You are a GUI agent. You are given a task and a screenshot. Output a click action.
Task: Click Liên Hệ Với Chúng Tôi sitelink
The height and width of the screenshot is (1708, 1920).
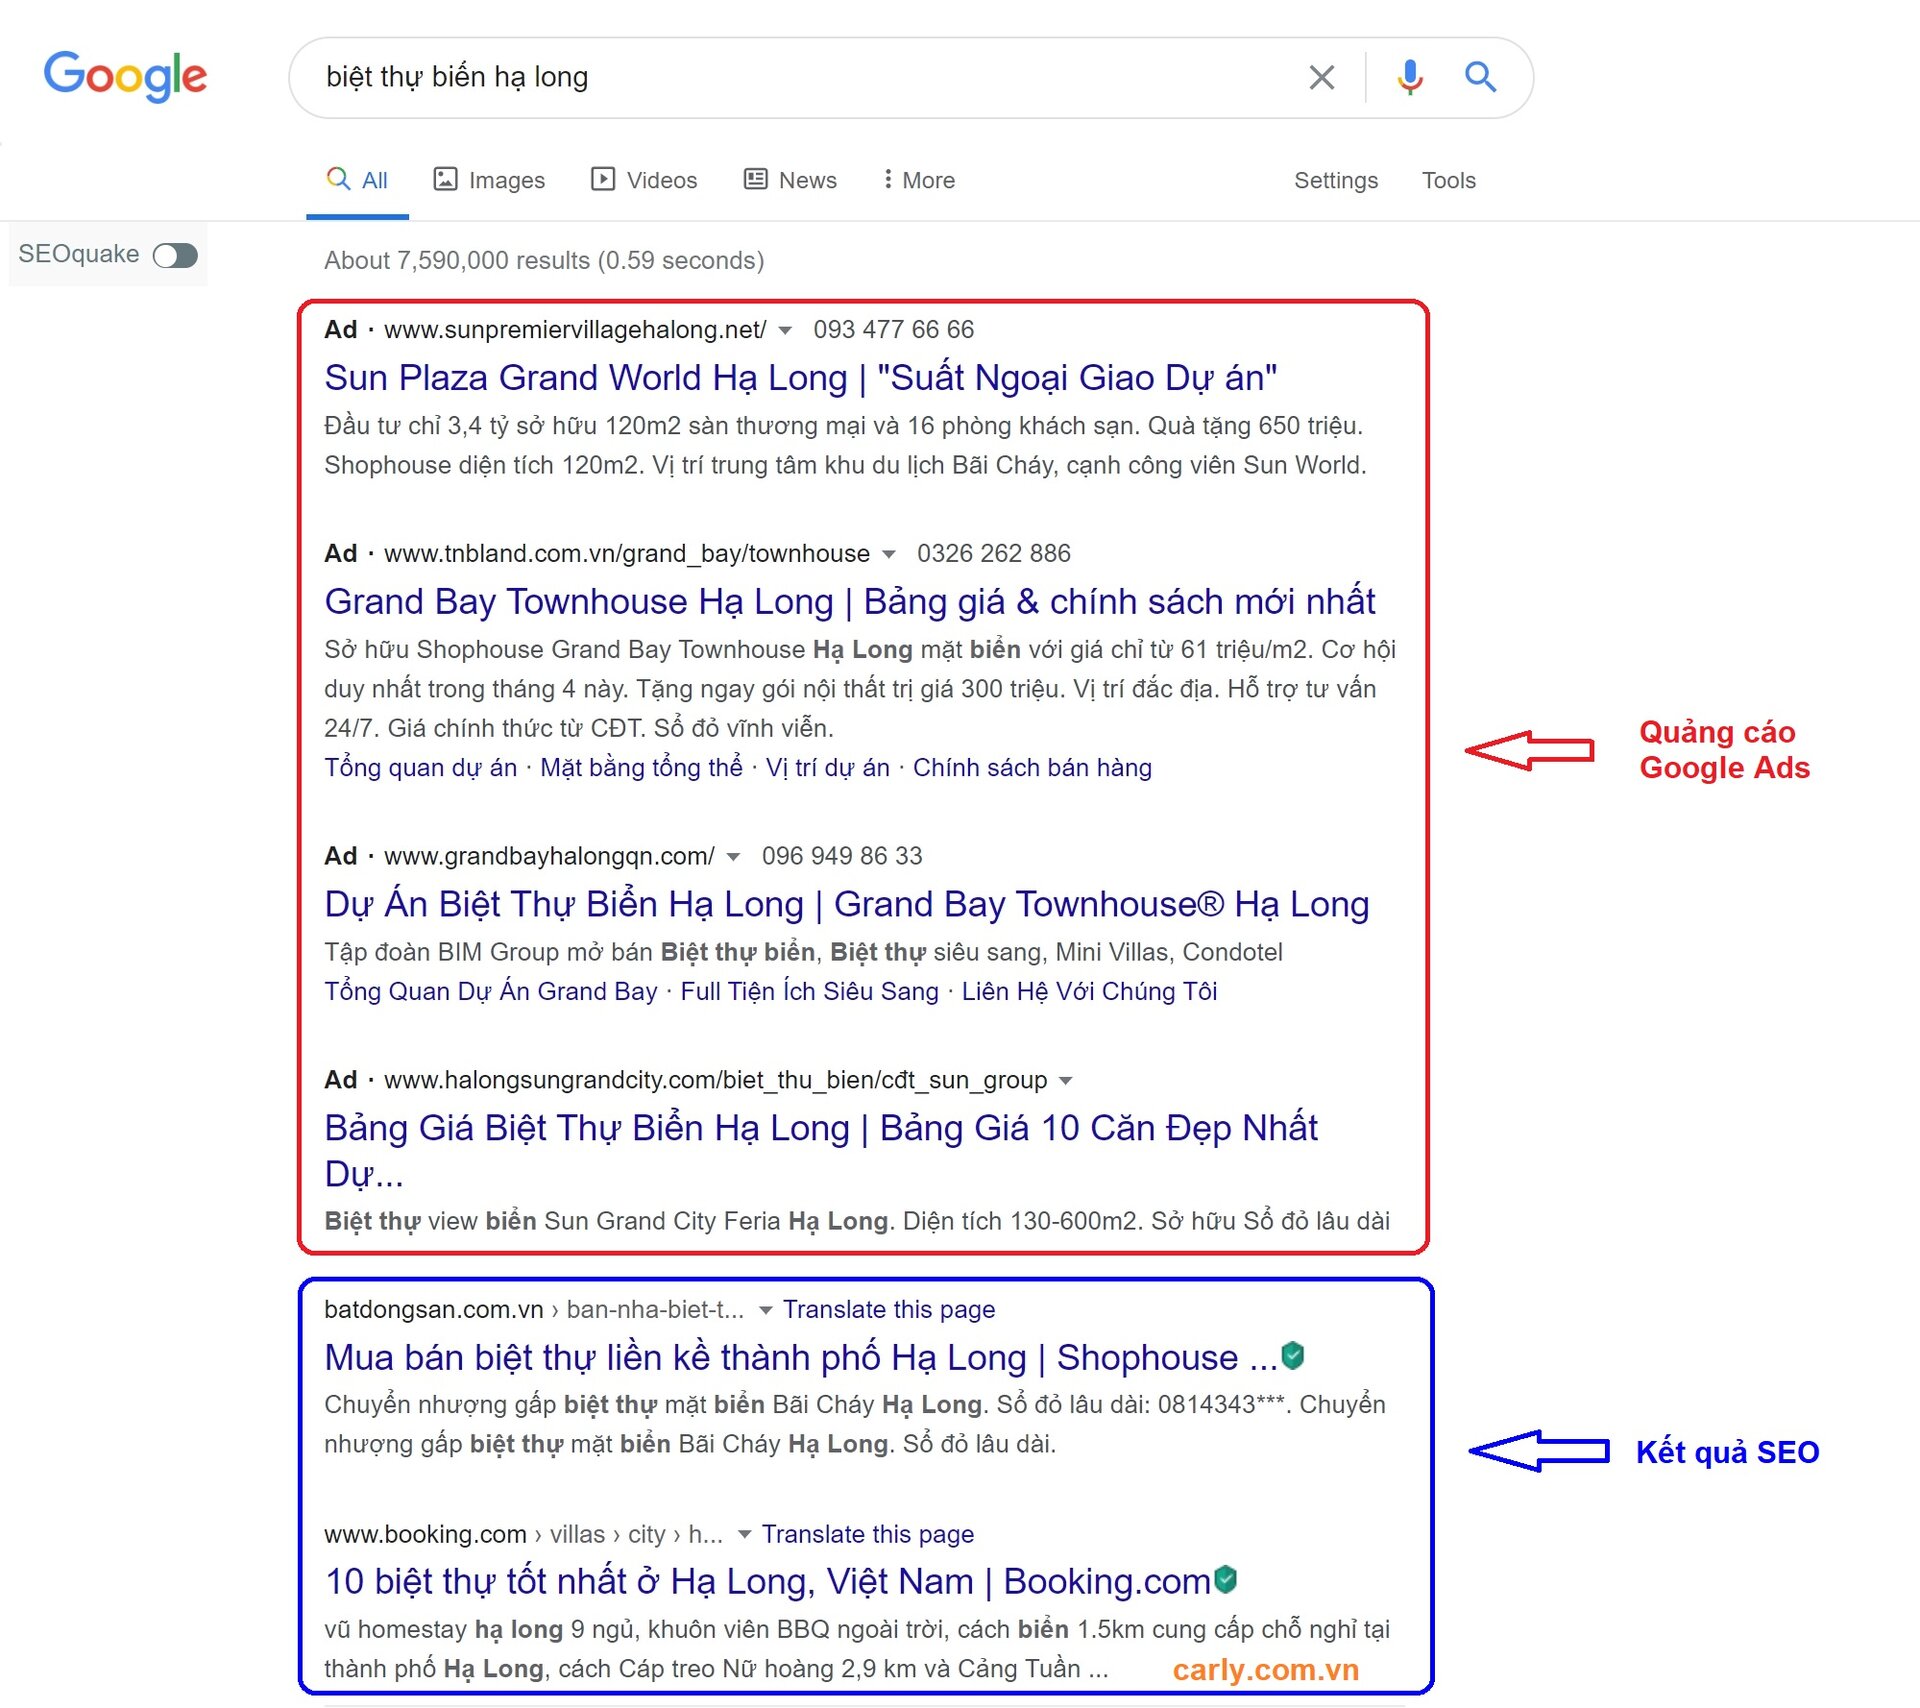coord(1089,992)
